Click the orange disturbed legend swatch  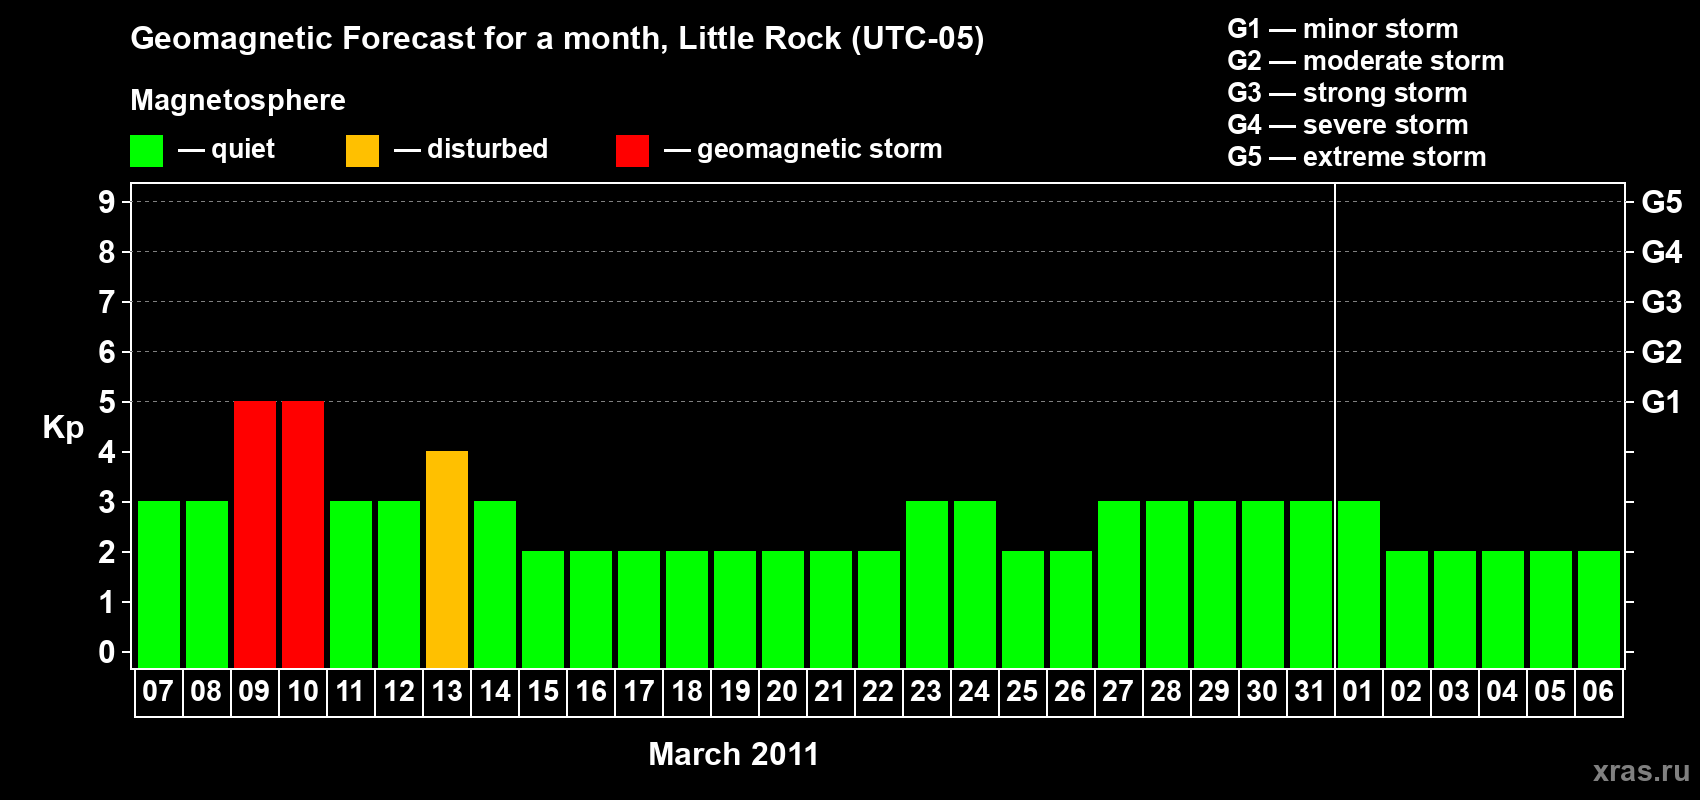click(x=362, y=151)
